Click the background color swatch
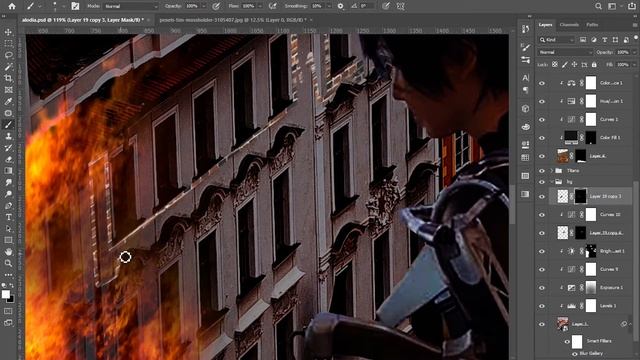 coord(11,299)
